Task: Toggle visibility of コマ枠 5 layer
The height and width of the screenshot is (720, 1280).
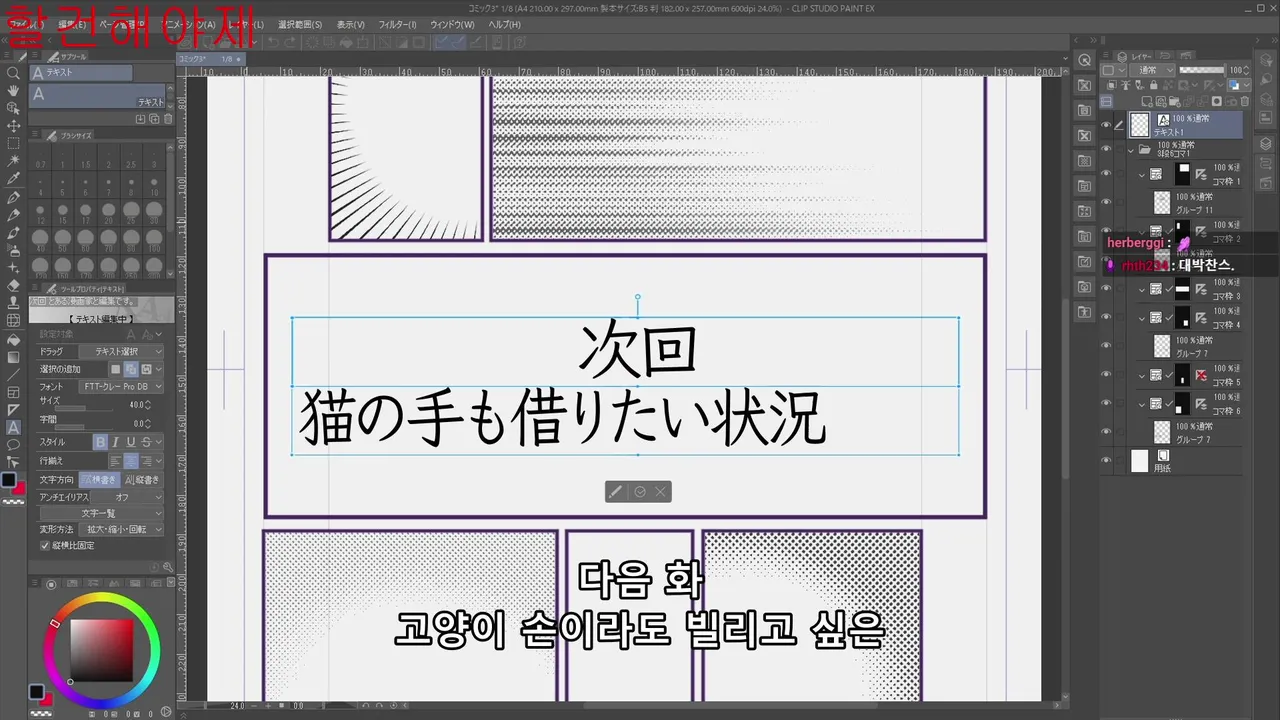Action: pyautogui.click(x=1106, y=375)
